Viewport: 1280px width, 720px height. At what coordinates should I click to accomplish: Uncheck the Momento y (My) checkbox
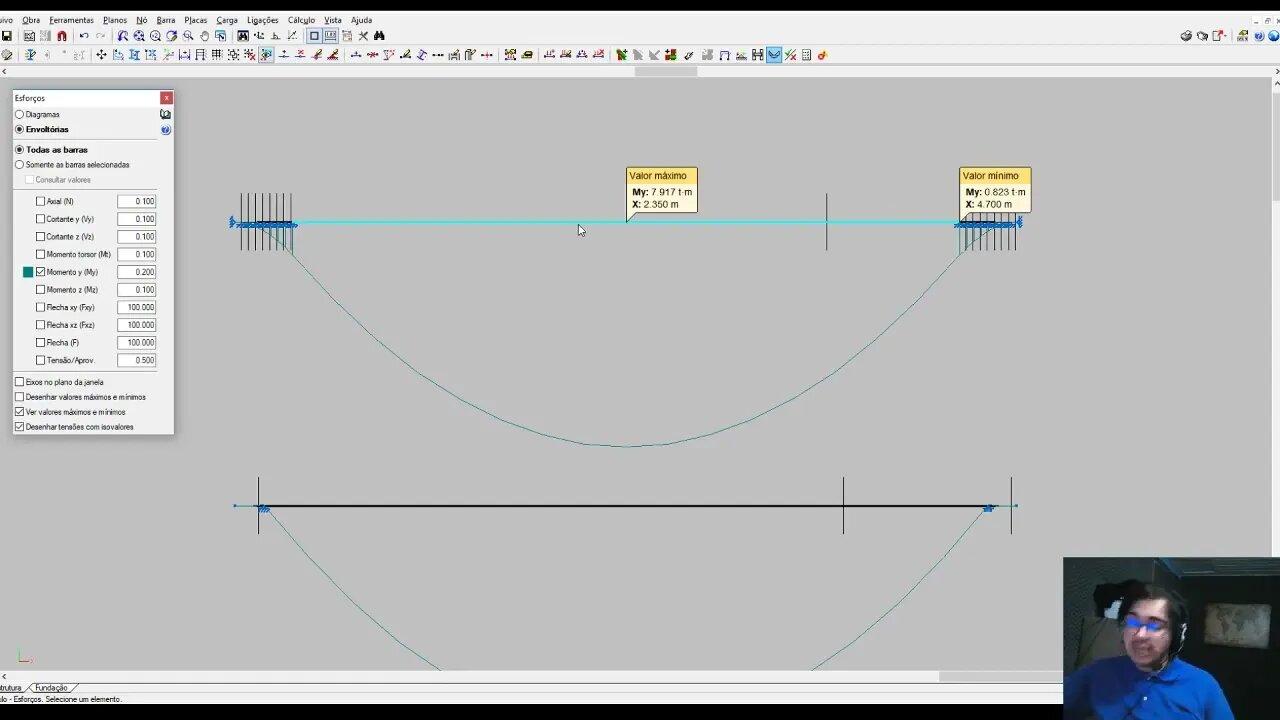[40, 272]
